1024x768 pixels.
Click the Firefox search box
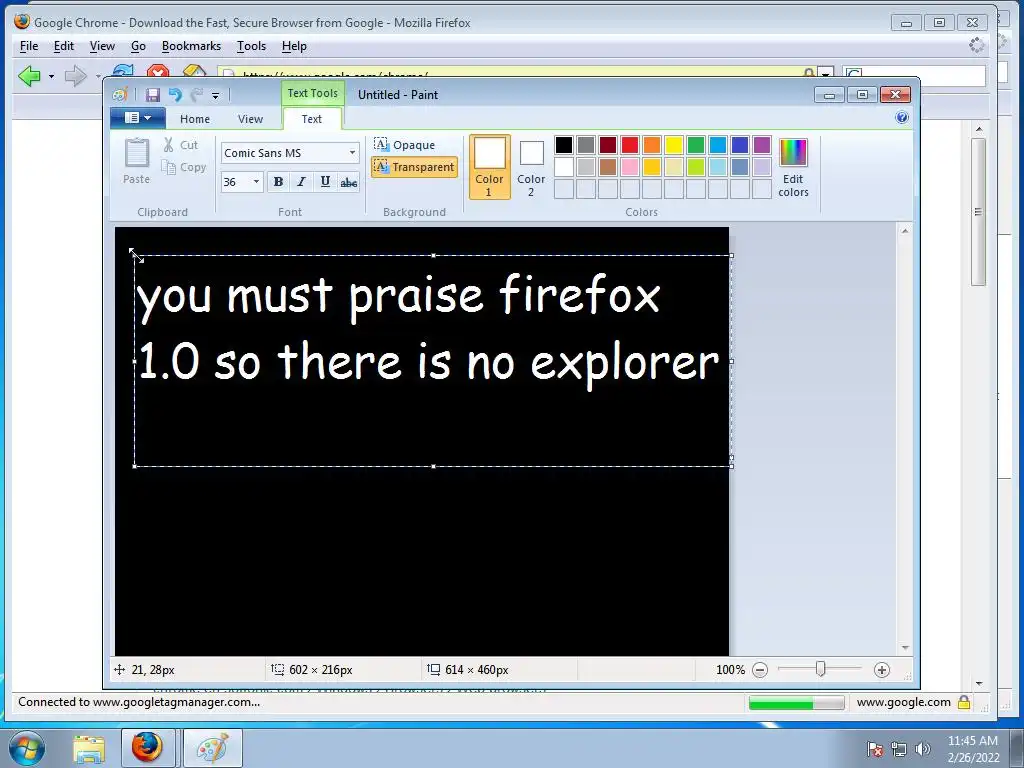pos(914,74)
